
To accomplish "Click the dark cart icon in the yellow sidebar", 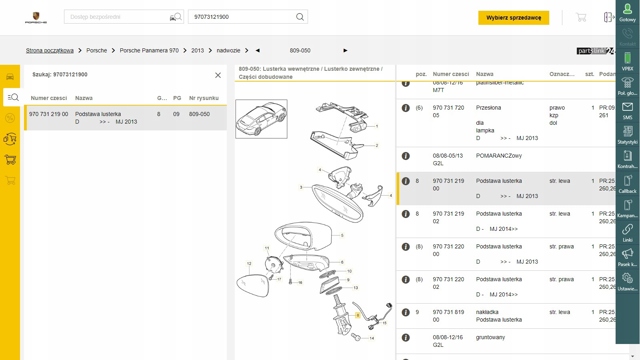I will 10,160.
